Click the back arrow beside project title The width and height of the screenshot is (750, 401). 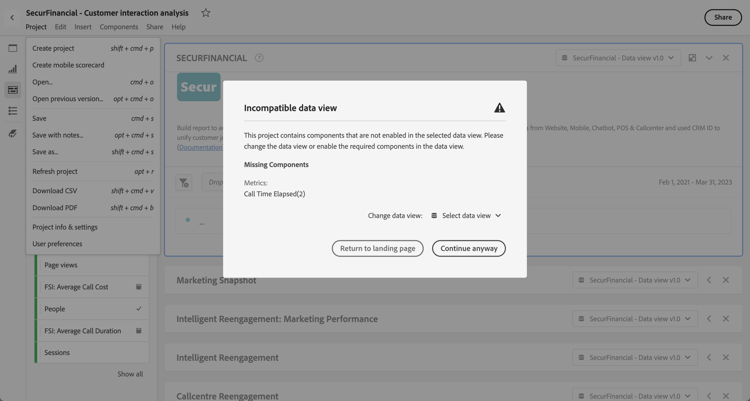click(x=12, y=17)
